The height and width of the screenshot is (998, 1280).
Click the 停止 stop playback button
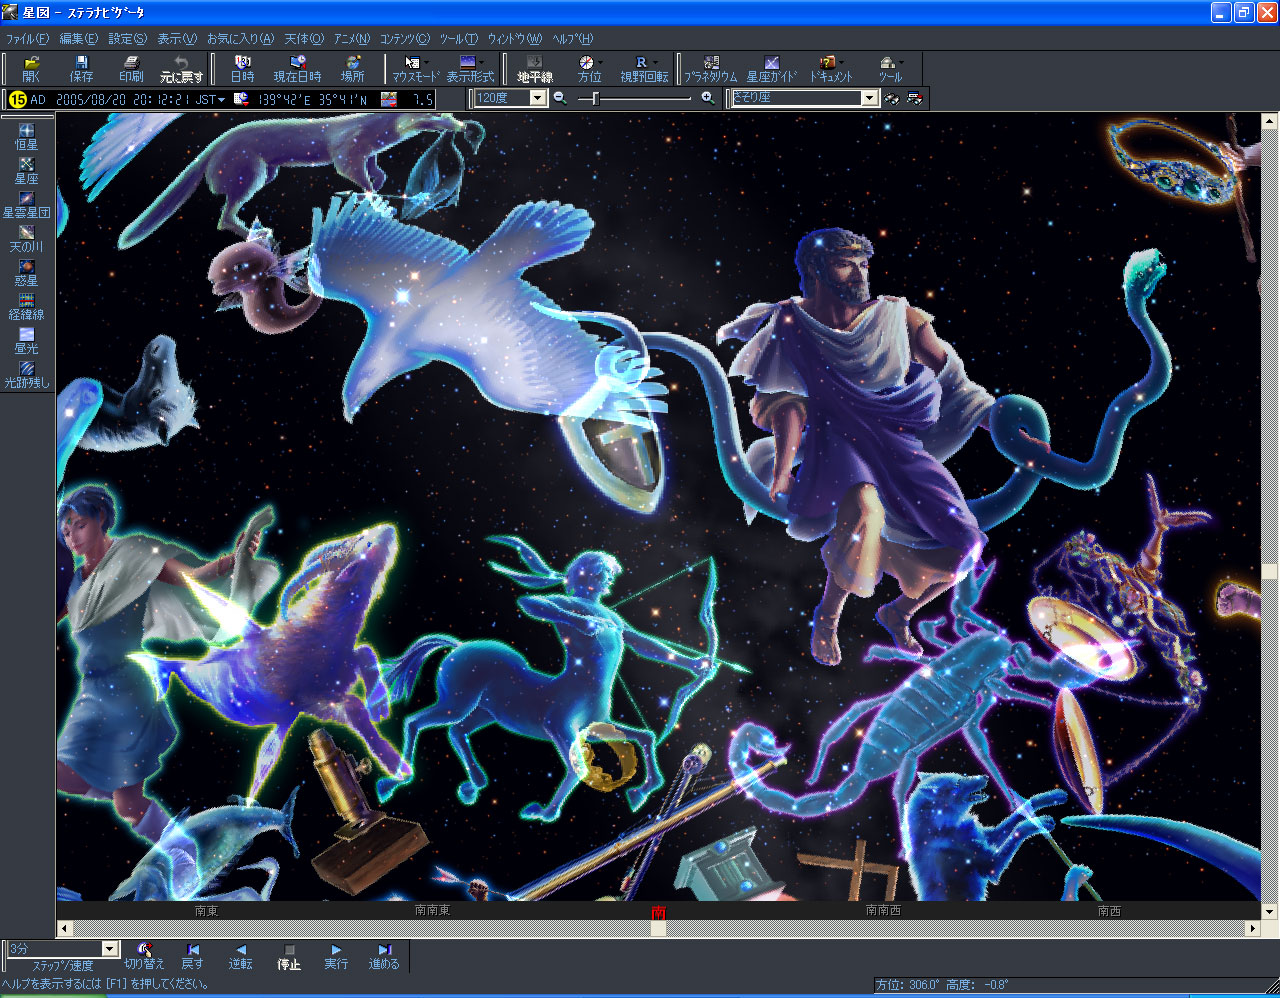pos(289,956)
